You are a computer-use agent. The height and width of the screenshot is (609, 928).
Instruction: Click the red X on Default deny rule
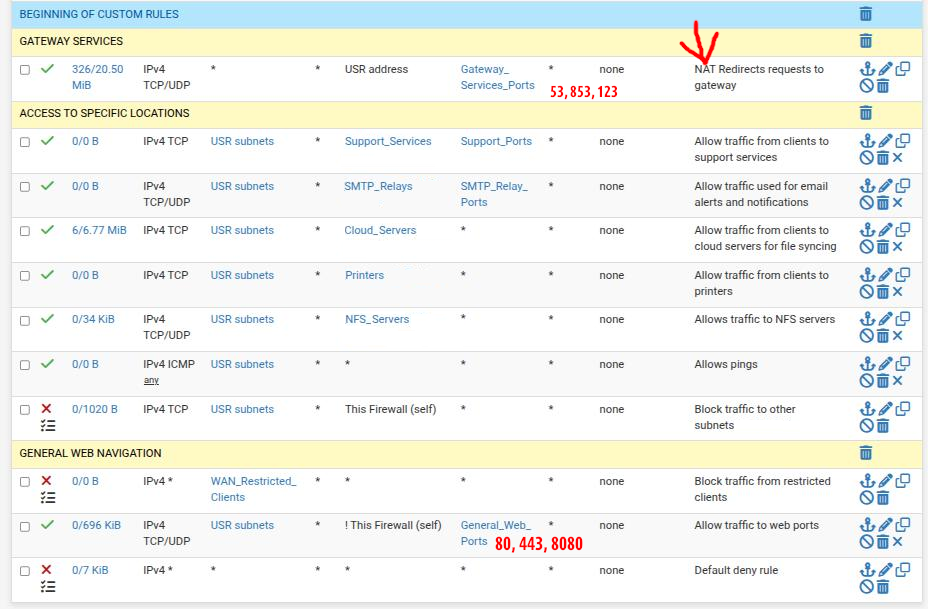point(47,570)
